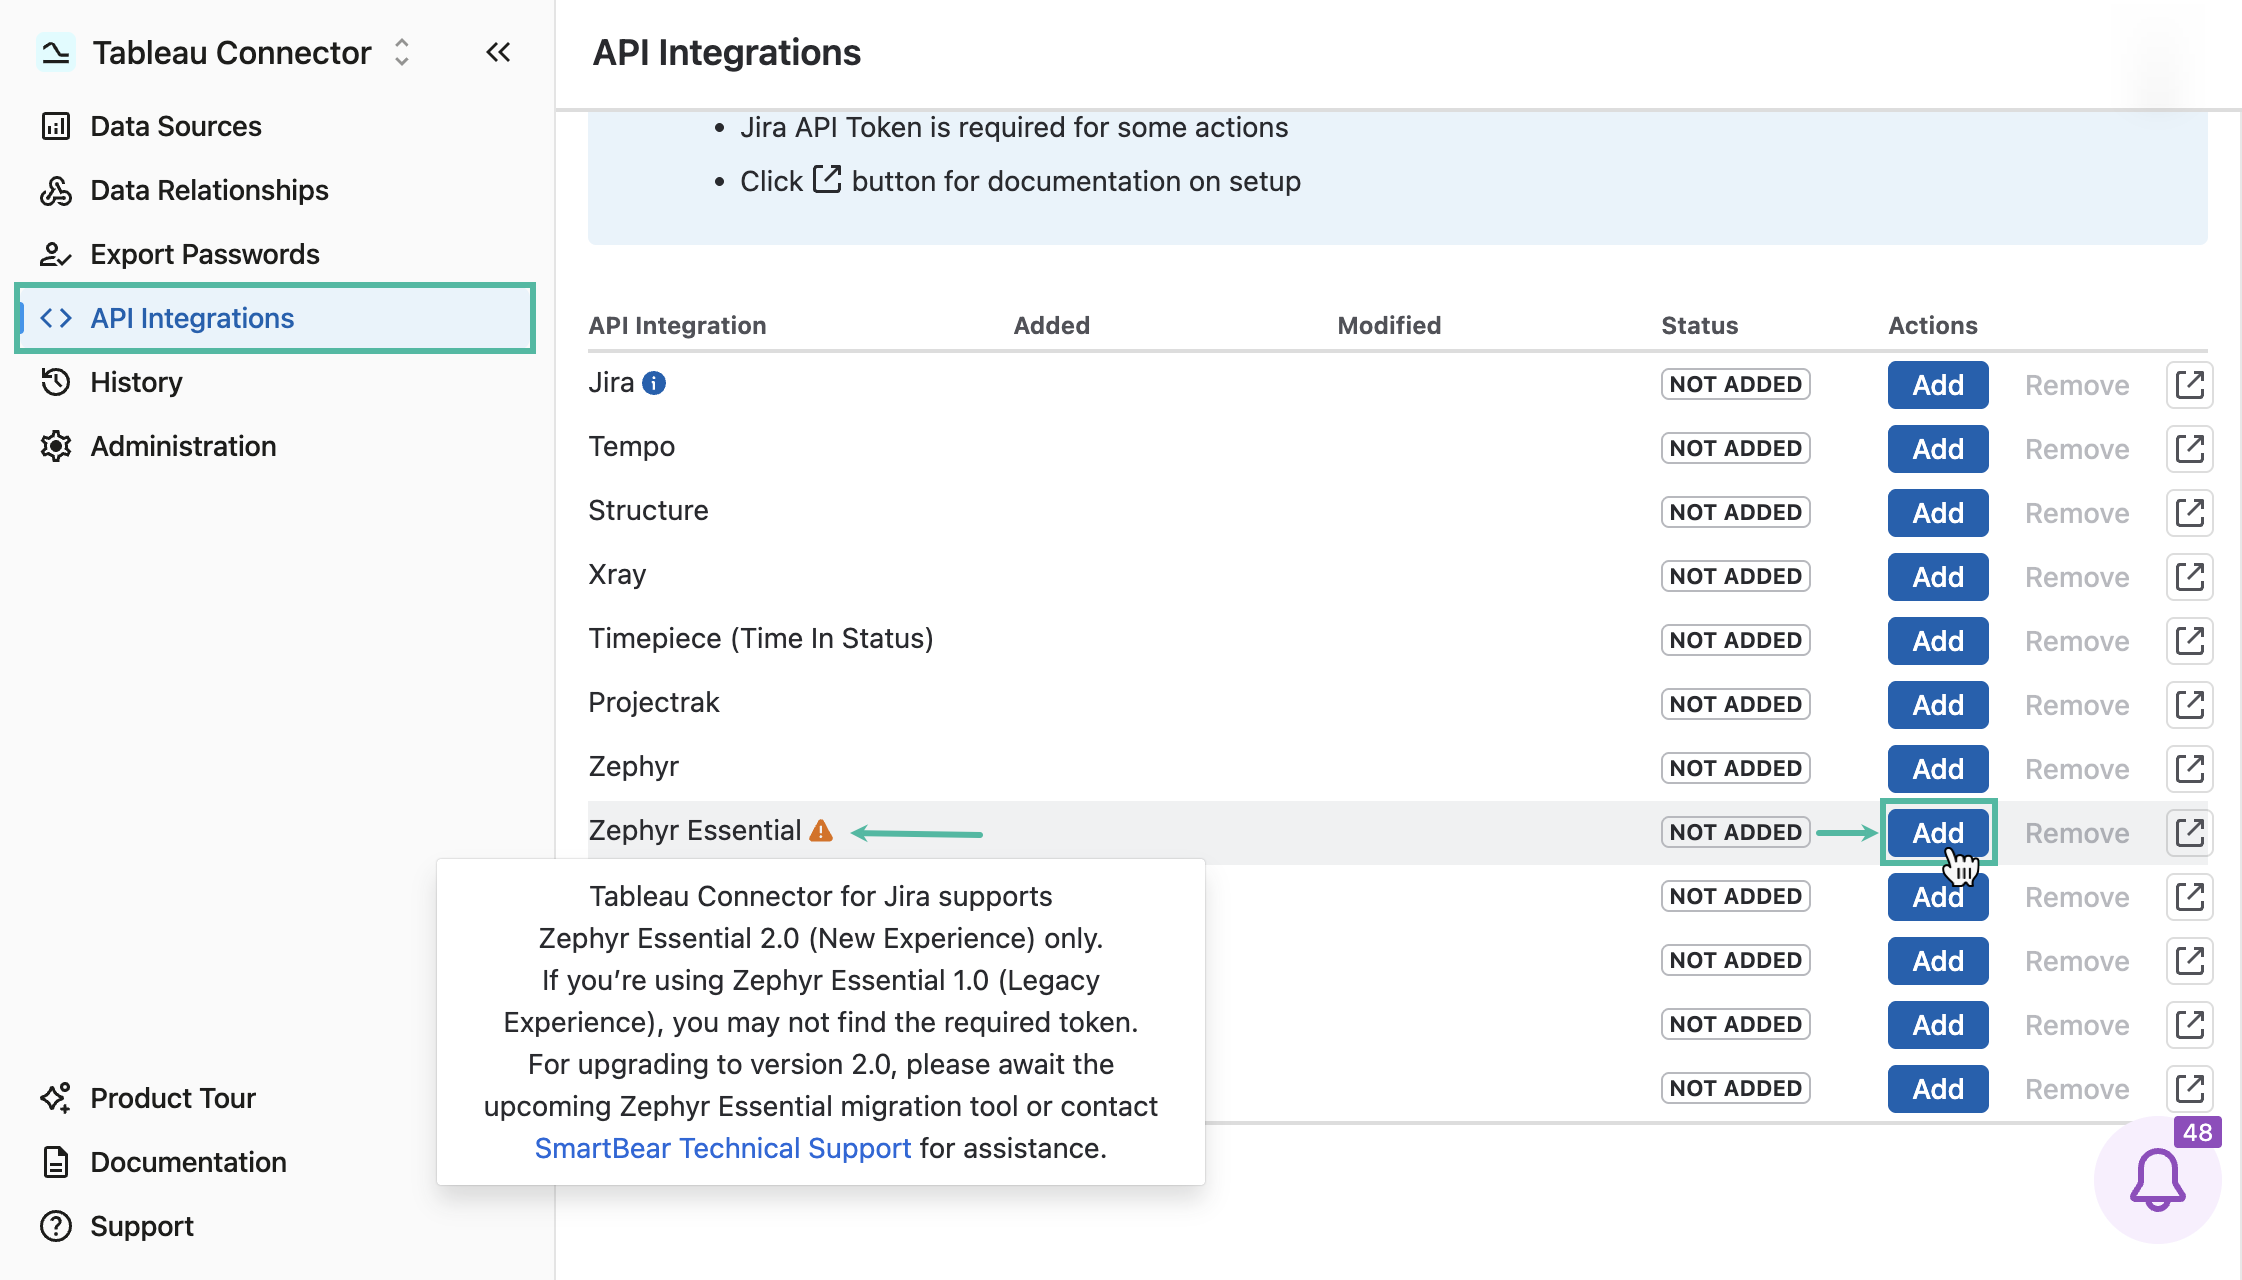Open Data Sources in the sidebar
Viewport: 2242px width, 1280px height.
tap(275, 126)
